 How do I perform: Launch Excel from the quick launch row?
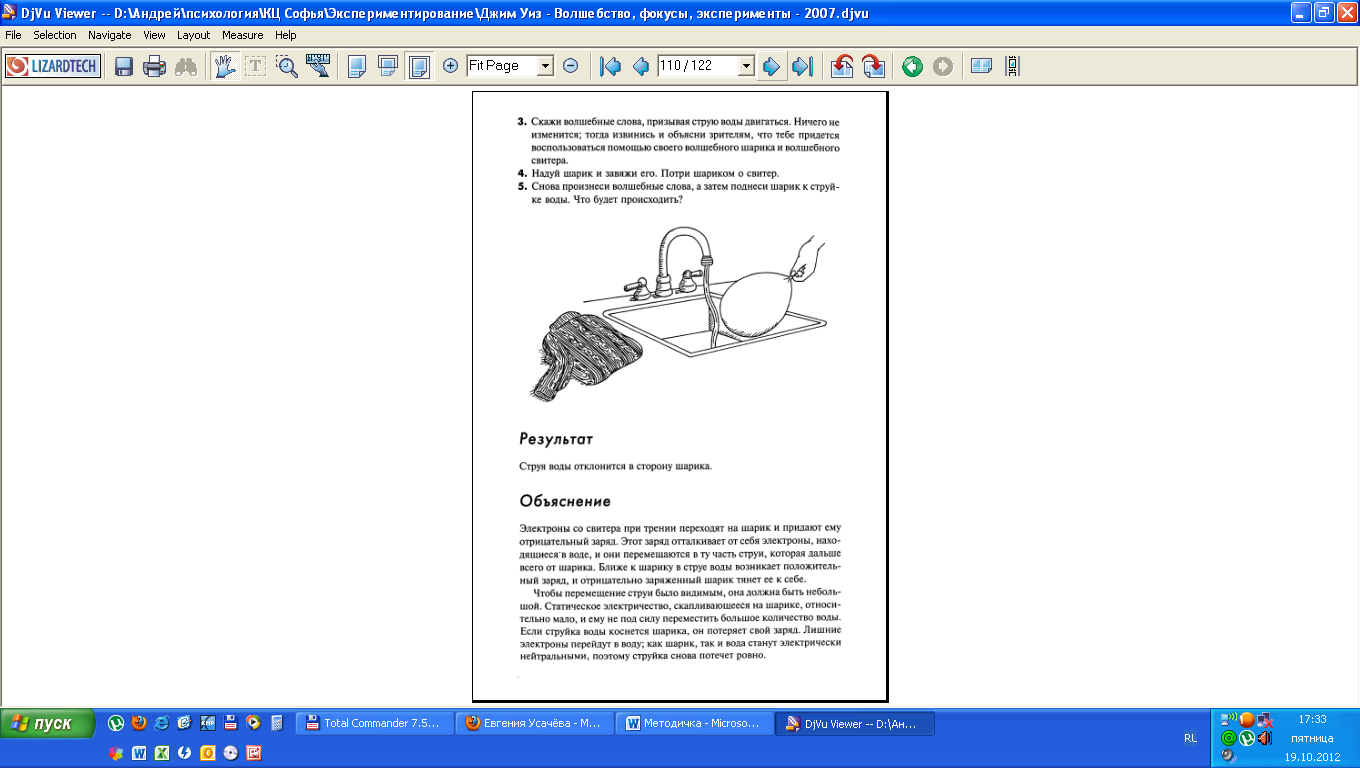[x=162, y=752]
